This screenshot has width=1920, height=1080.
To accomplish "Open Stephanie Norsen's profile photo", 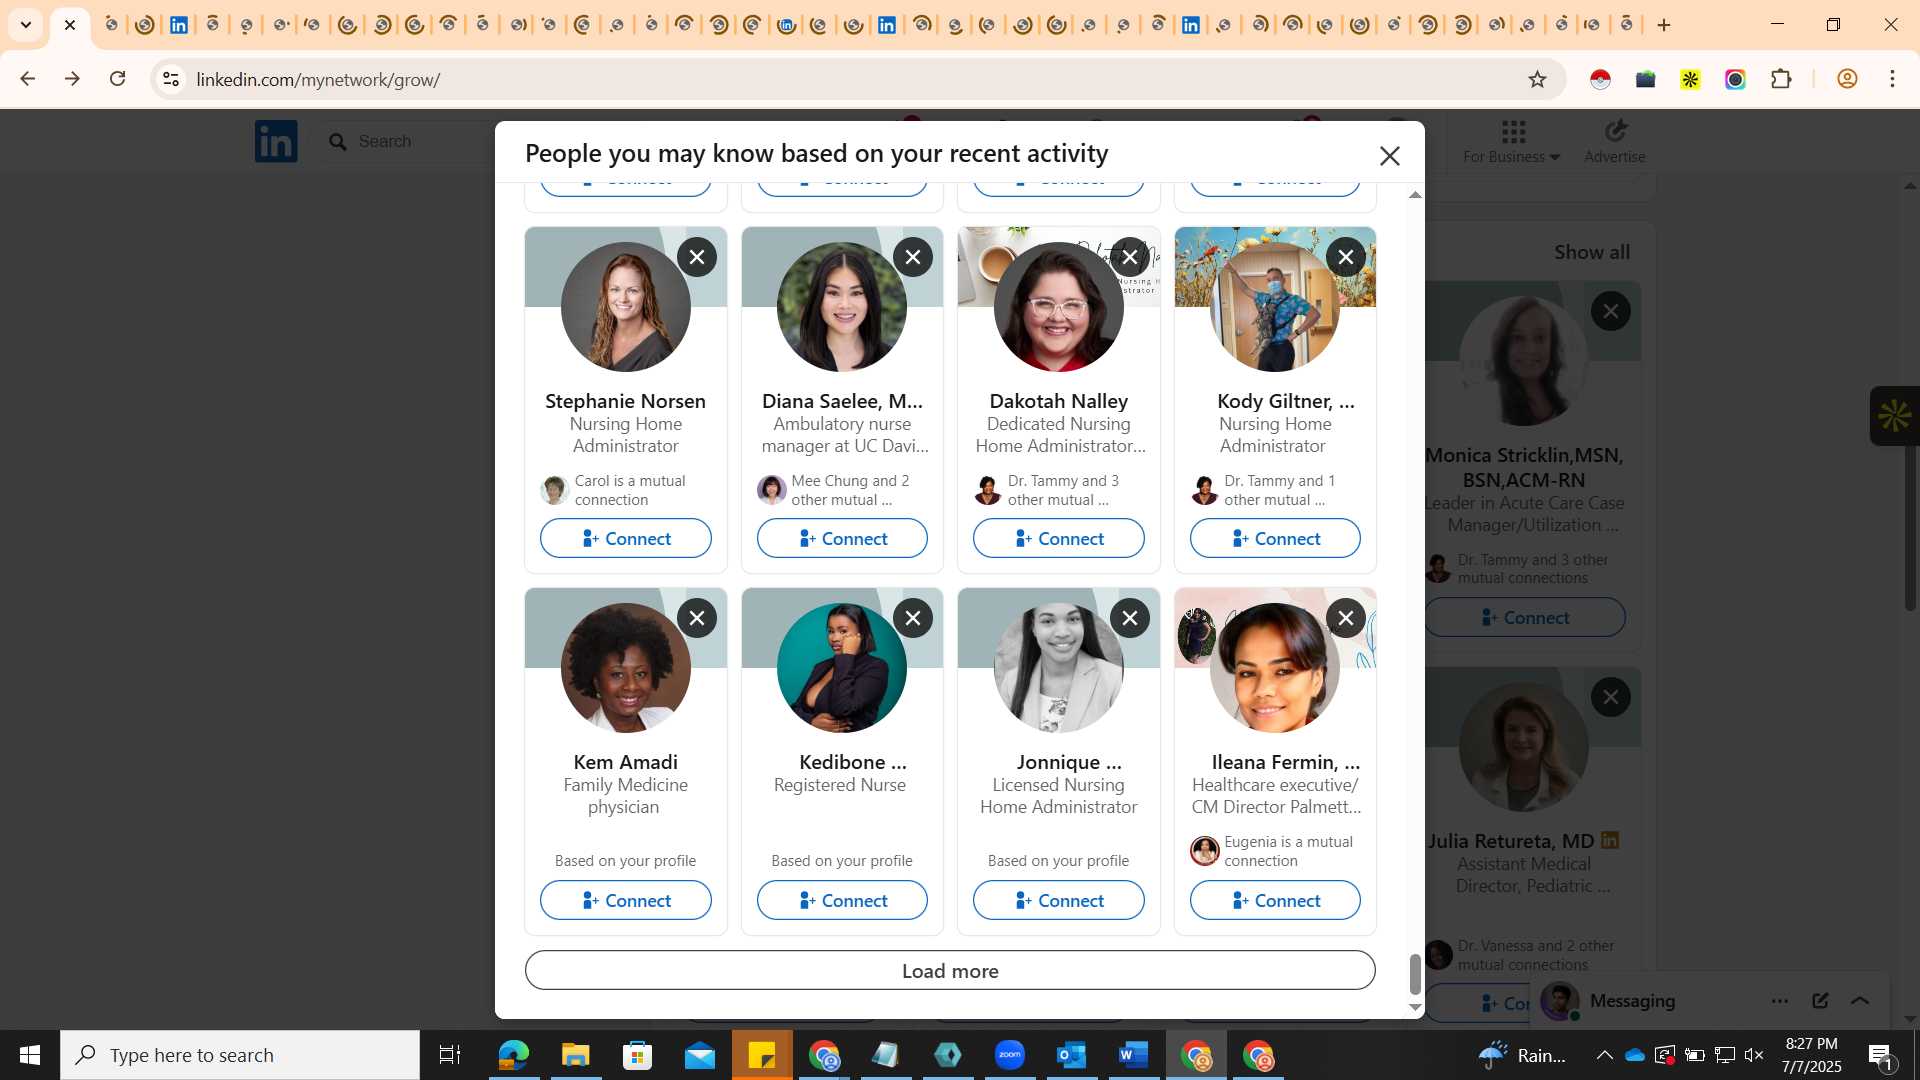I will pyautogui.click(x=626, y=307).
